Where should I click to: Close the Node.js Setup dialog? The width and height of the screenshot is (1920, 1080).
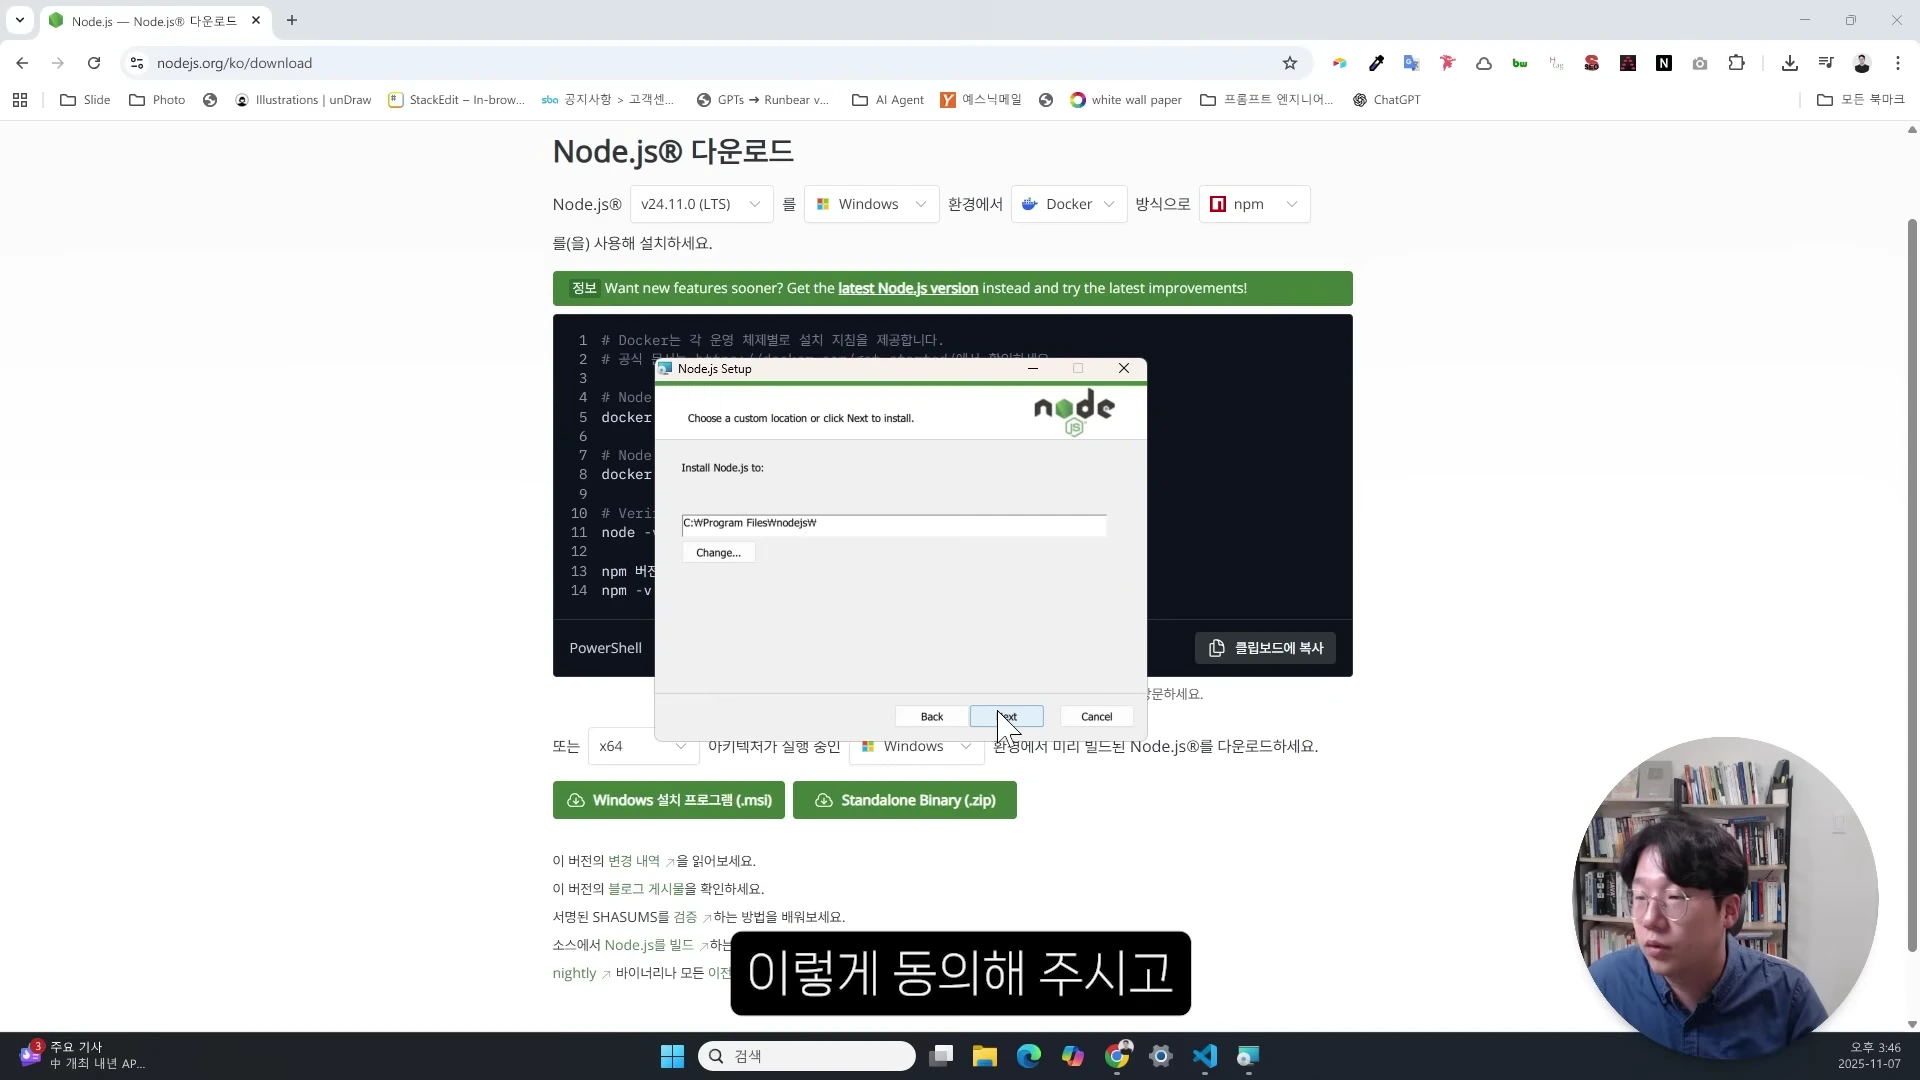pyautogui.click(x=1124, y=369)
